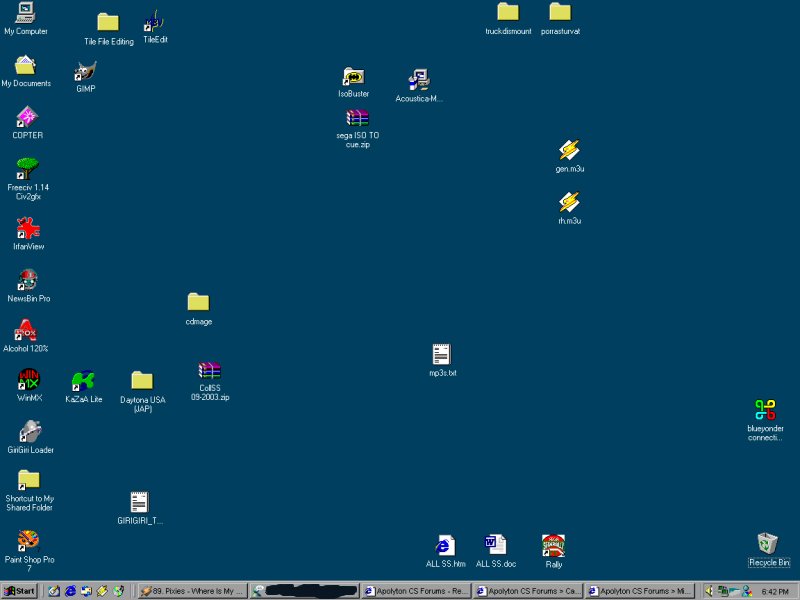Switch to the Pixies taskbar window

point(192,591)
